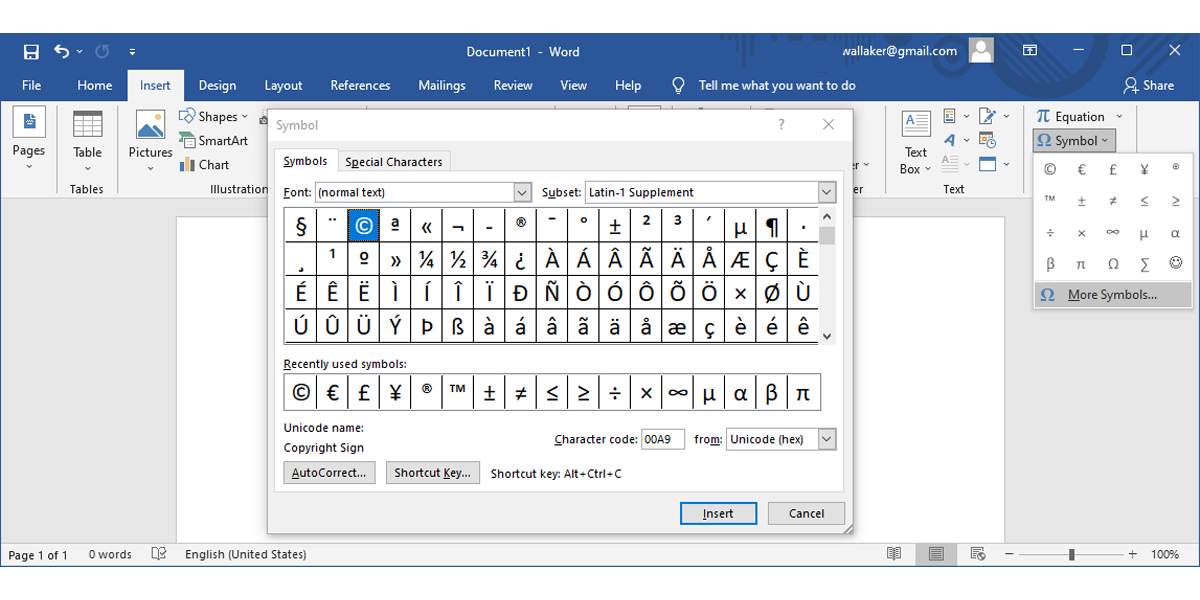1200x600 pixels.
Task: Add a WordArt element
Action: (947, 139)
